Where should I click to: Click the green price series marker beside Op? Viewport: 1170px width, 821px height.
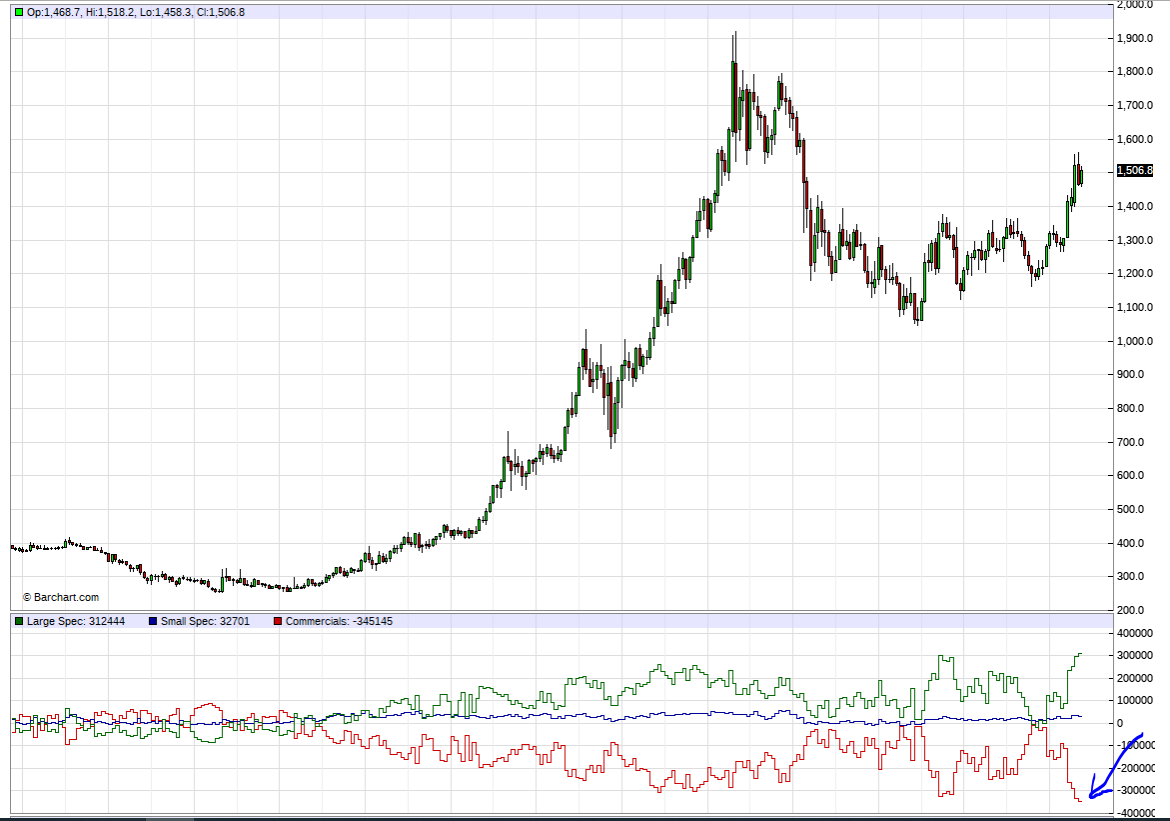(18, 12)
